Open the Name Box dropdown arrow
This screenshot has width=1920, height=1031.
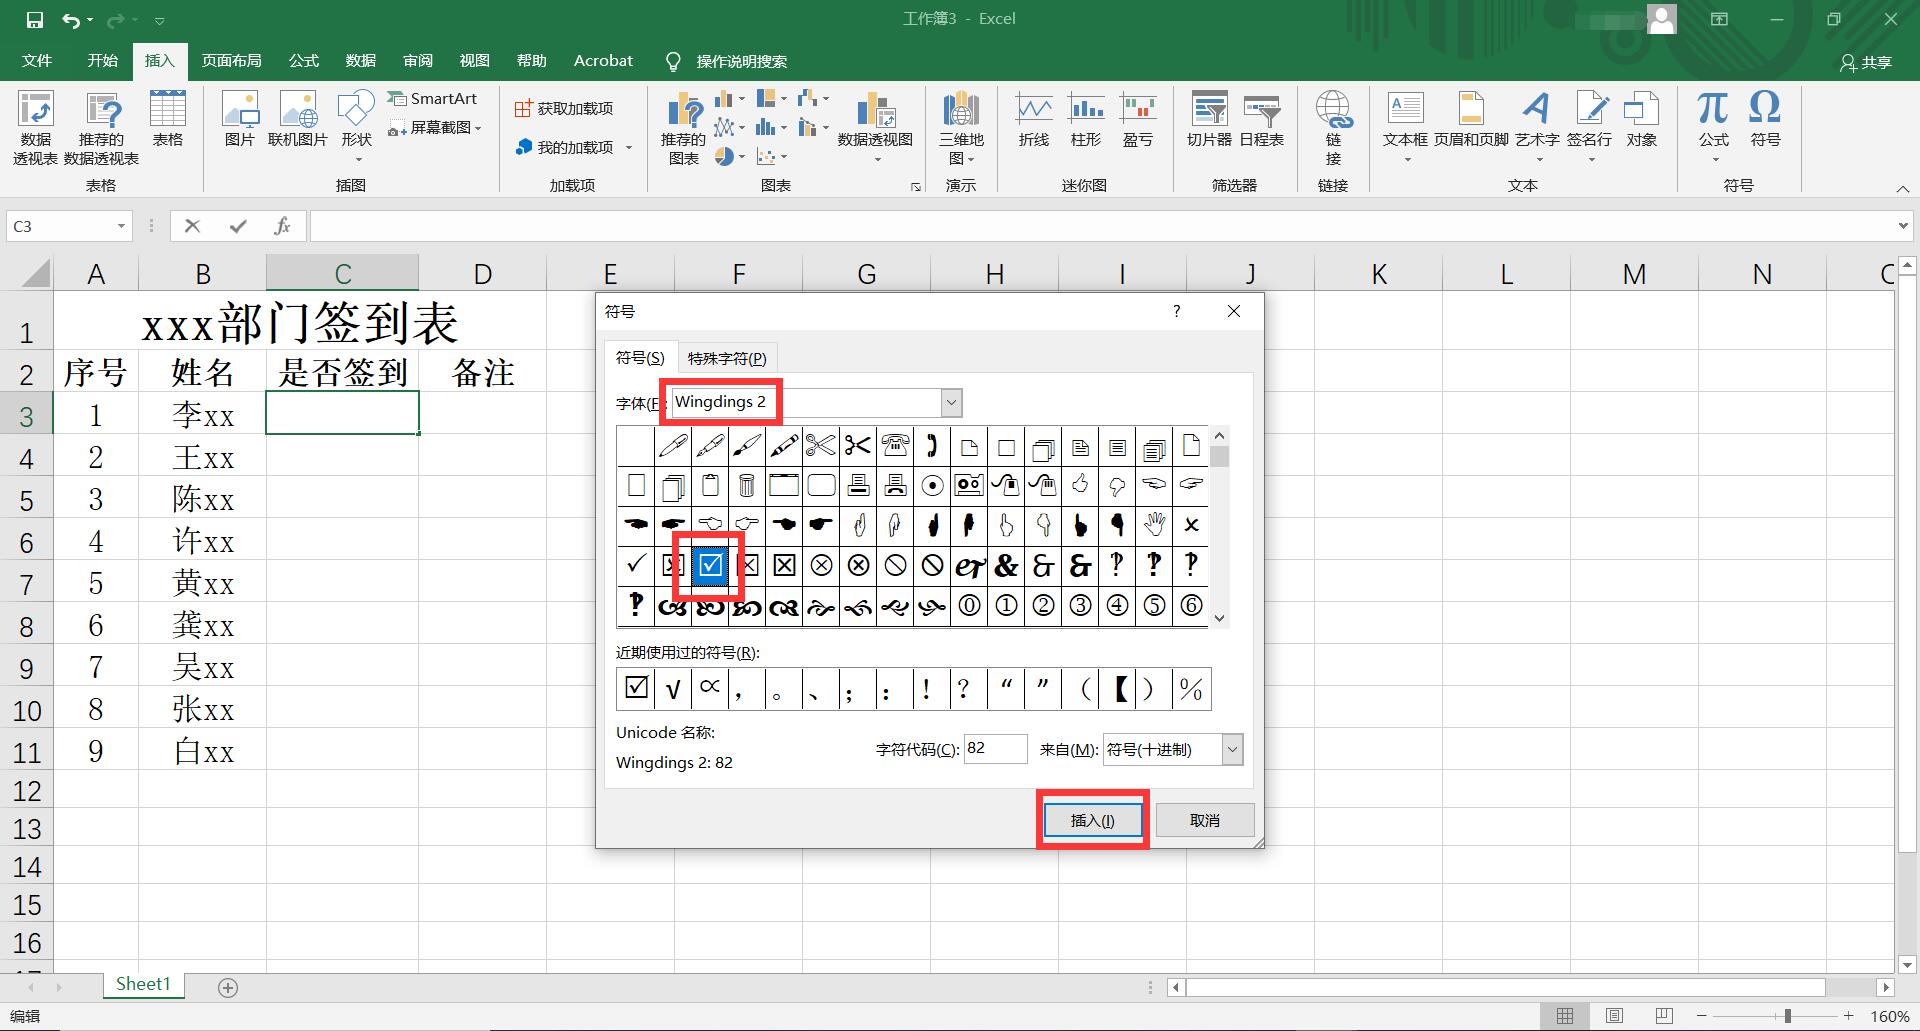121,227
